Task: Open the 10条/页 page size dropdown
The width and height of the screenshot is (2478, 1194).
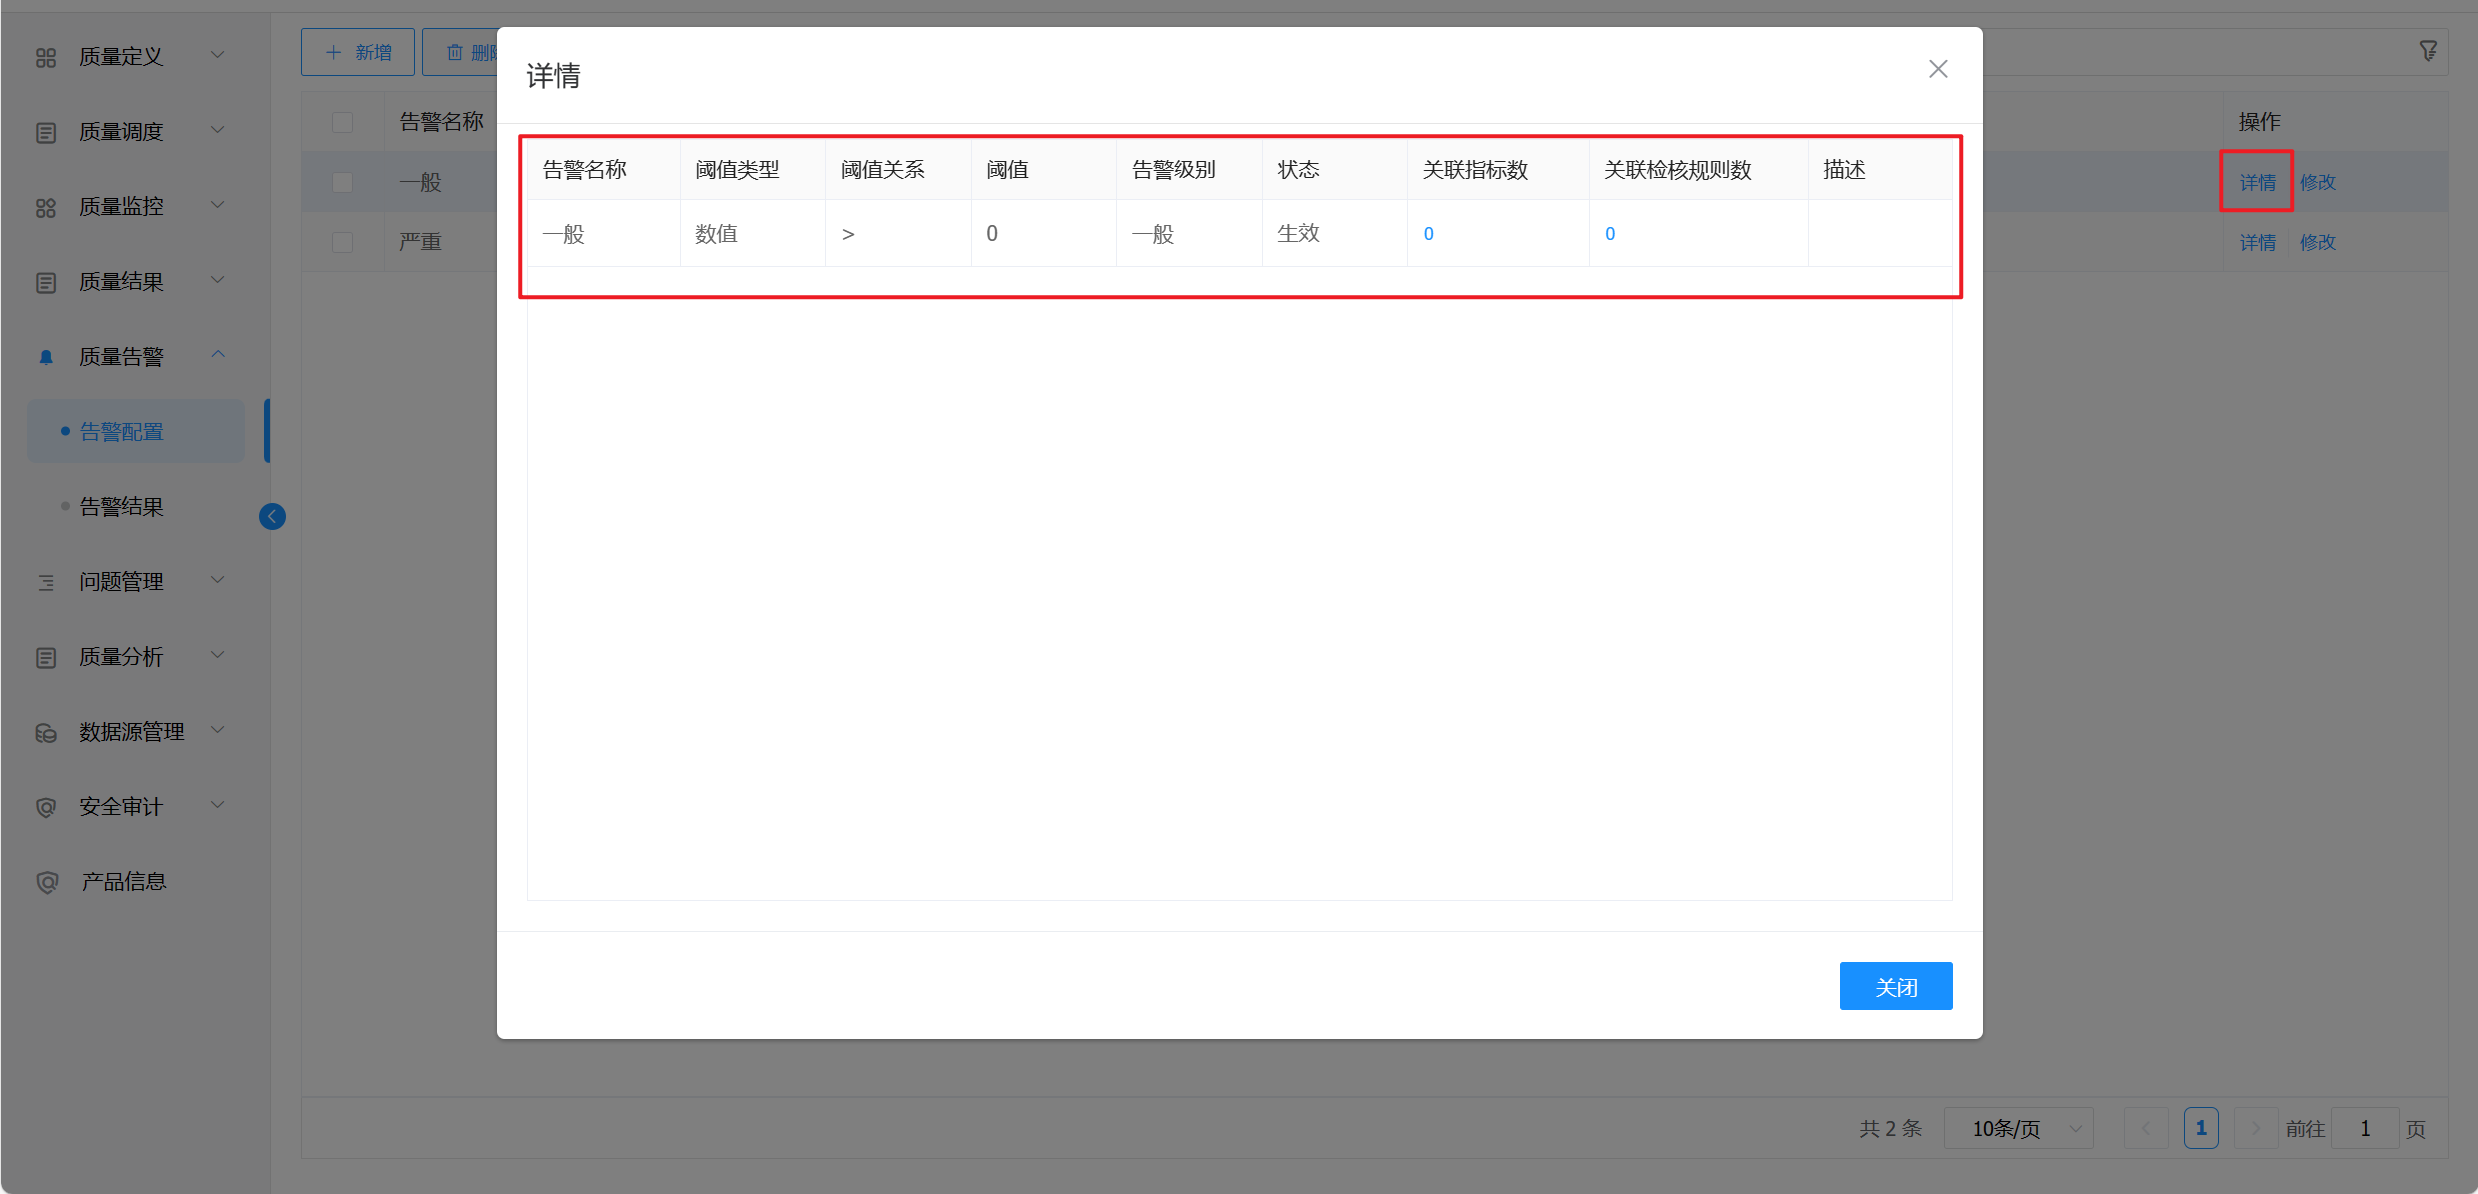Action: [2018, 1128]
